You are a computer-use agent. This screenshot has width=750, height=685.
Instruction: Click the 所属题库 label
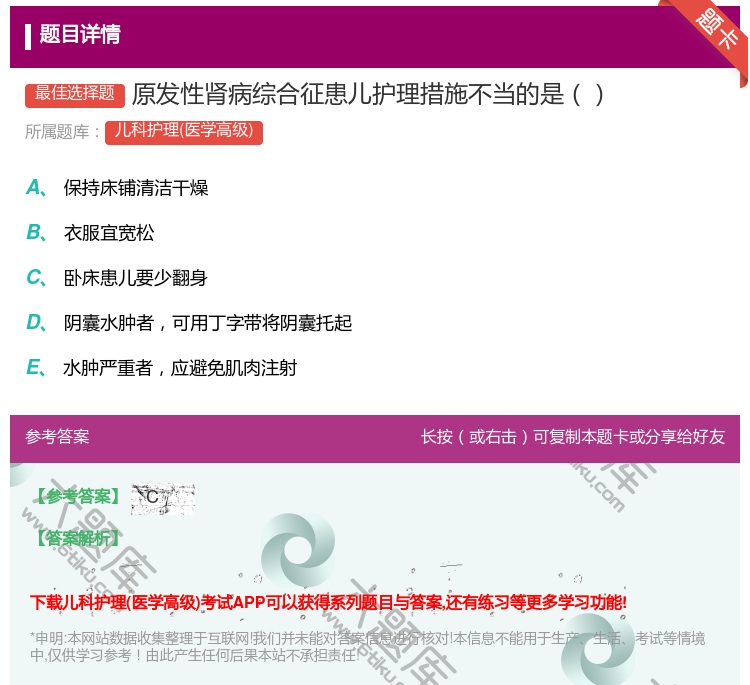click(x=63, y=132)
